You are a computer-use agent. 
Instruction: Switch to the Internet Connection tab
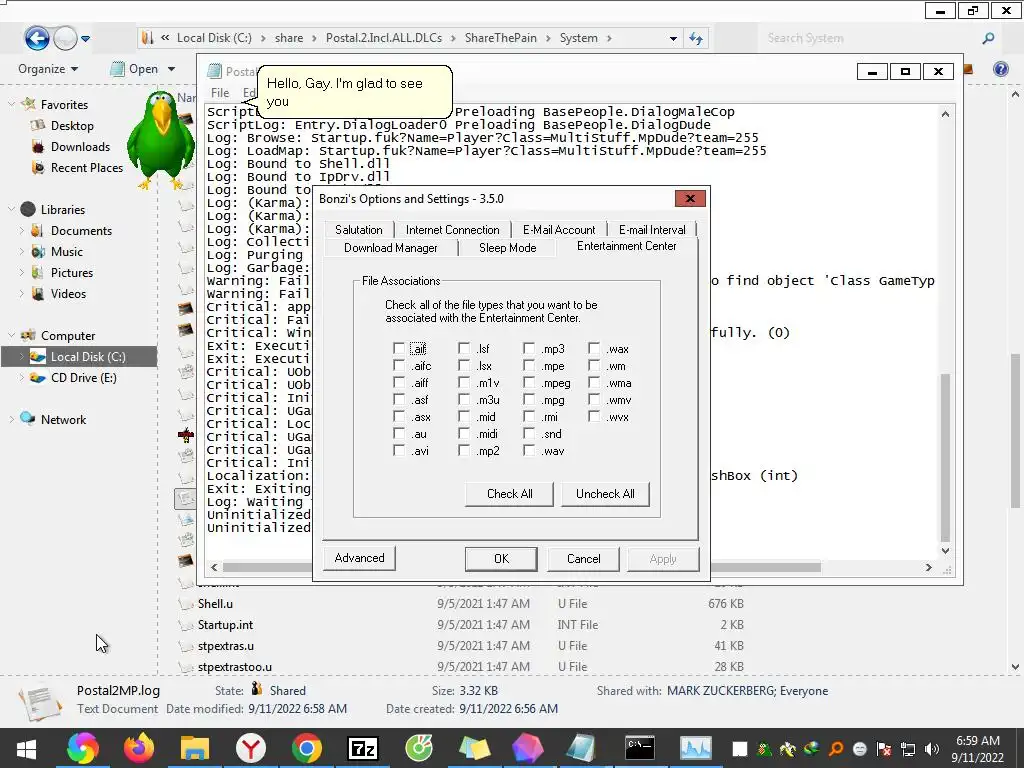click(x=453, y=230)
